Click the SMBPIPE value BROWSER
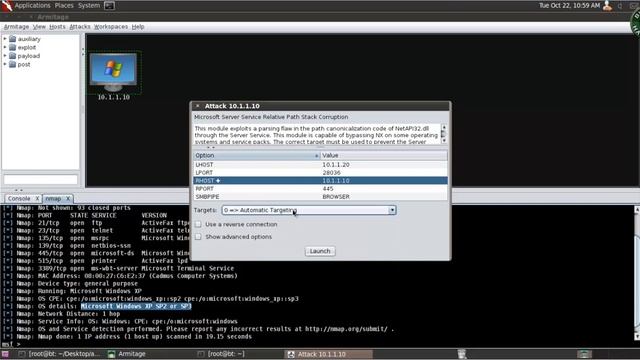 (x=336, y=197)
